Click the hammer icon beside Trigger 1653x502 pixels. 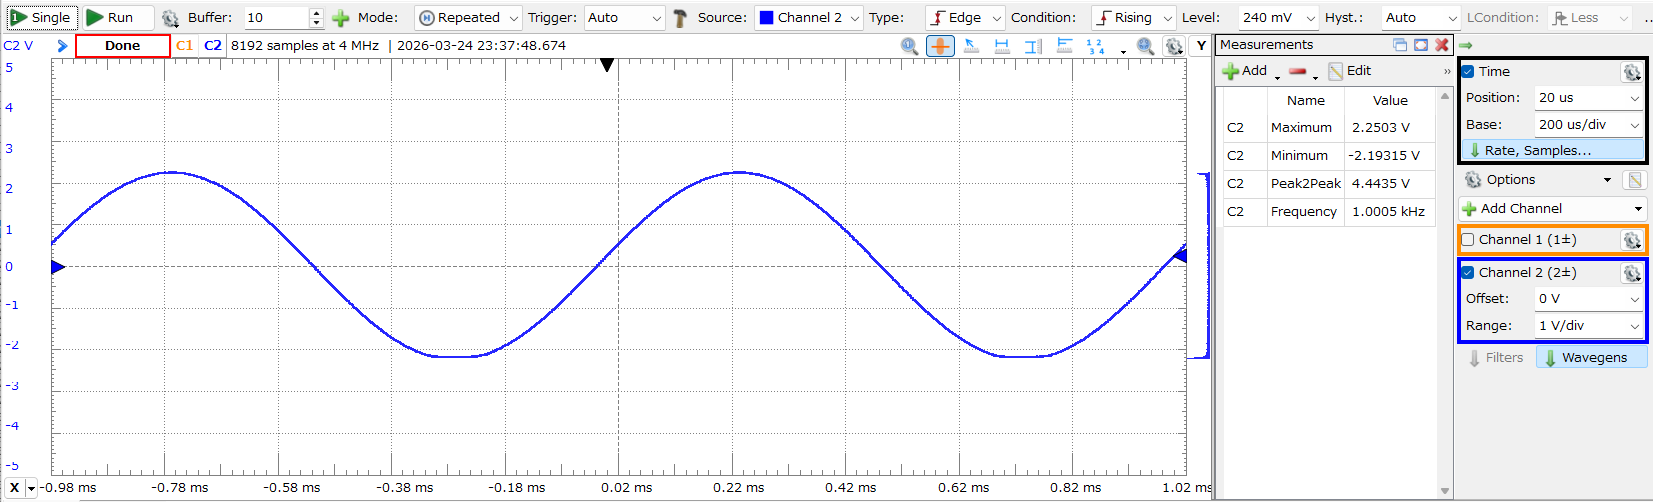click(x=680, y=18)
